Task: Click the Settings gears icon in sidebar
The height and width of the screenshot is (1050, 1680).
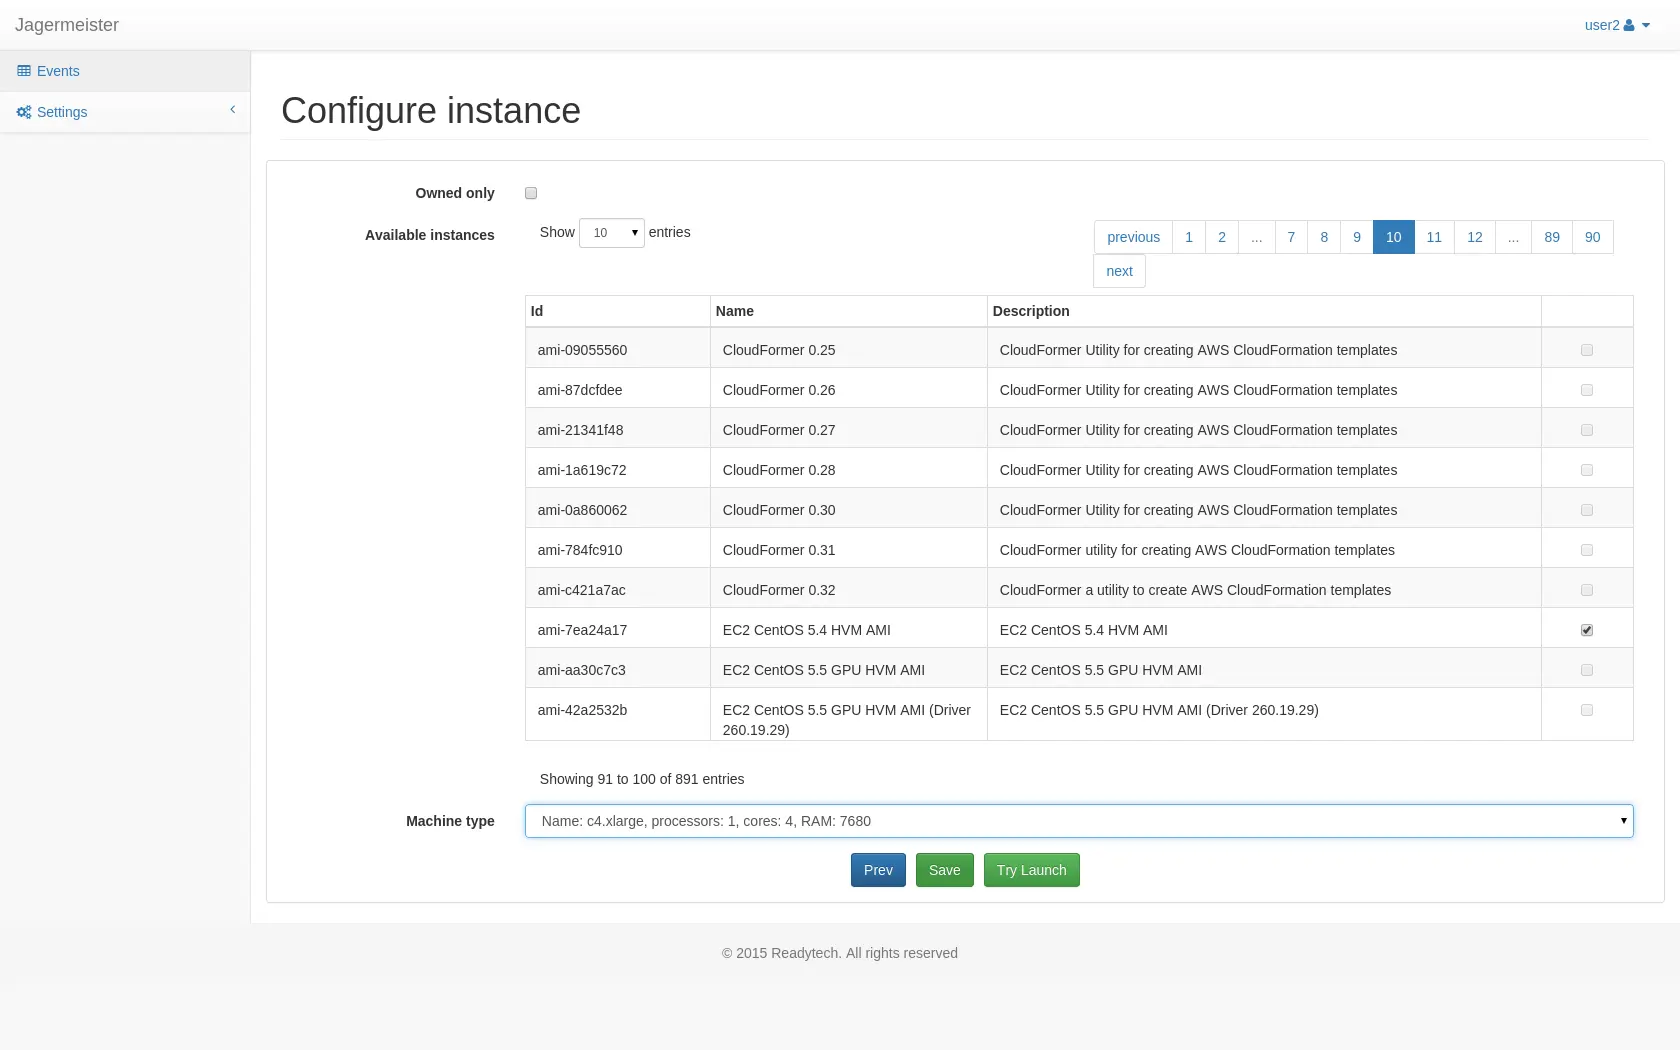Action: 24,112
